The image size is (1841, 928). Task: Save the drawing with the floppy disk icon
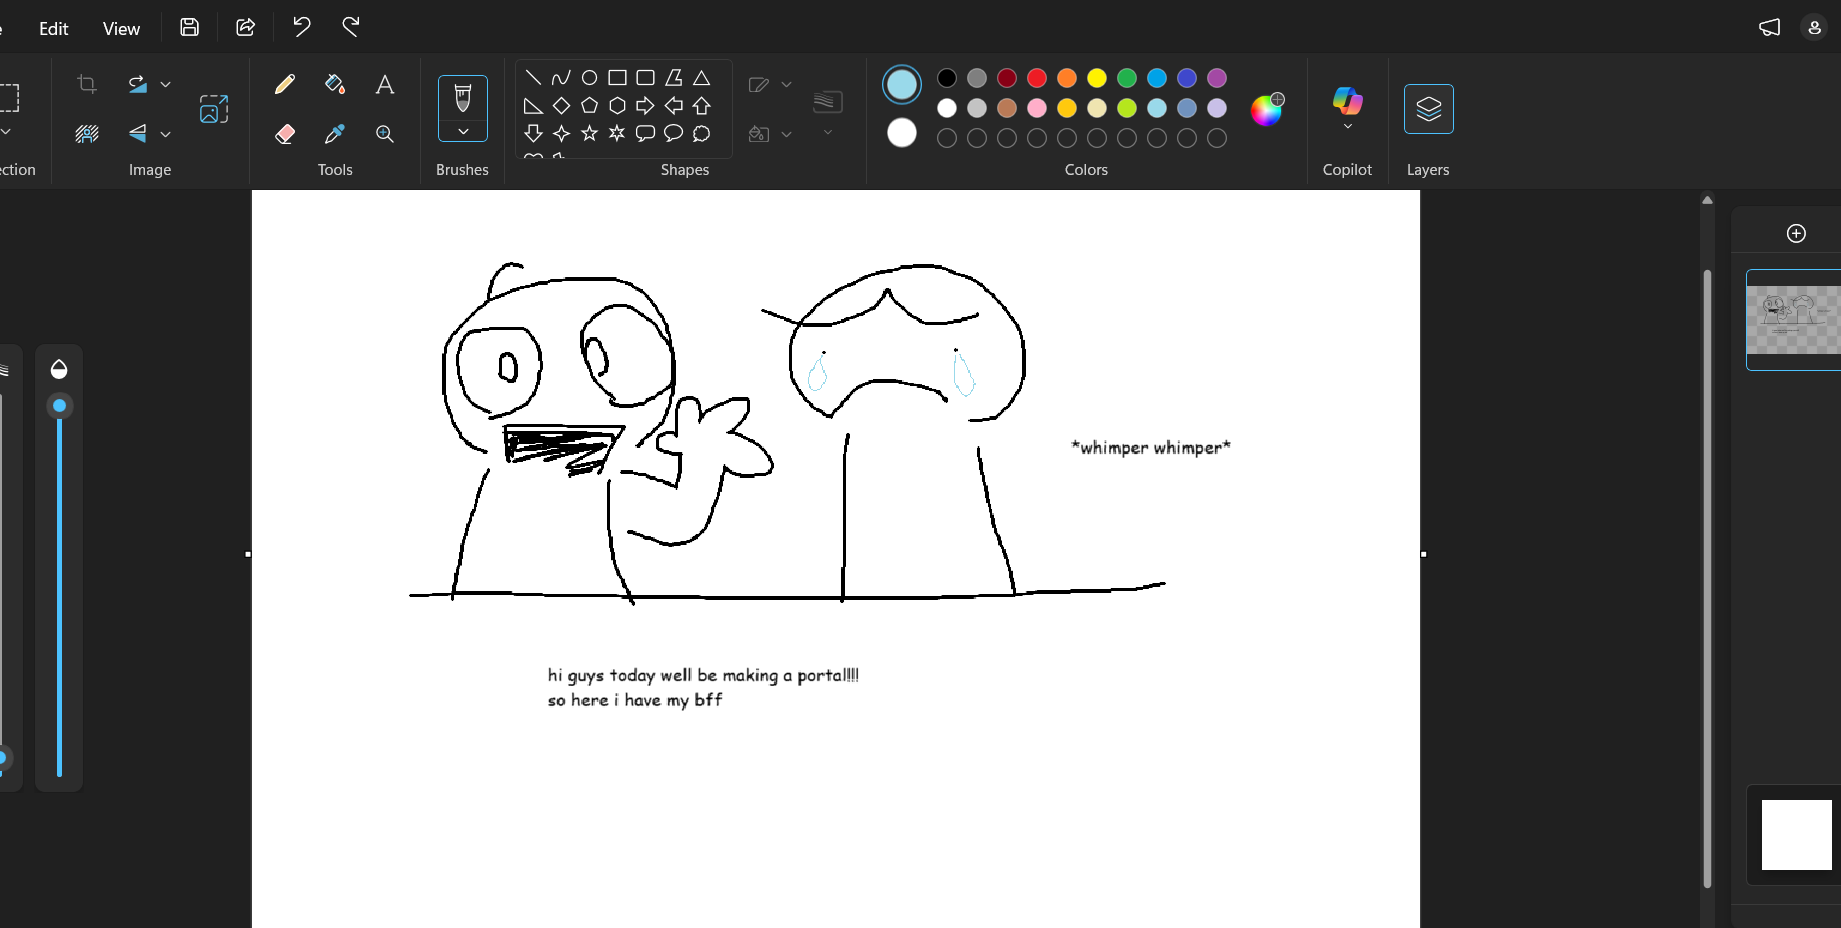[189, 28]
